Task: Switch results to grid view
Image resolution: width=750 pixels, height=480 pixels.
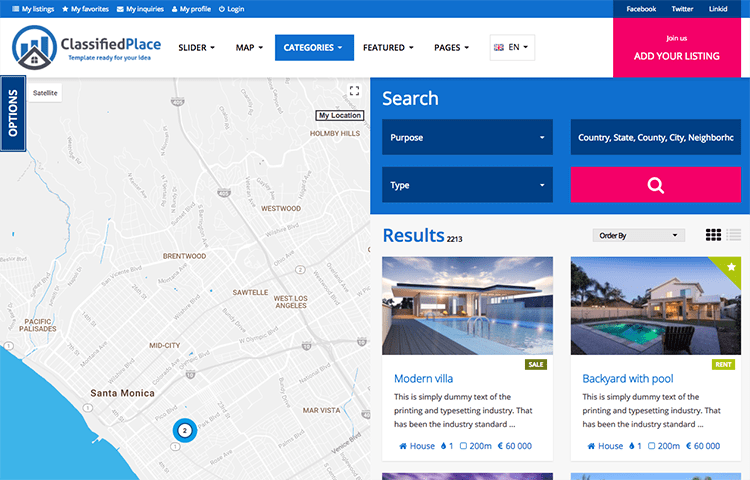Action: point(713,235)
